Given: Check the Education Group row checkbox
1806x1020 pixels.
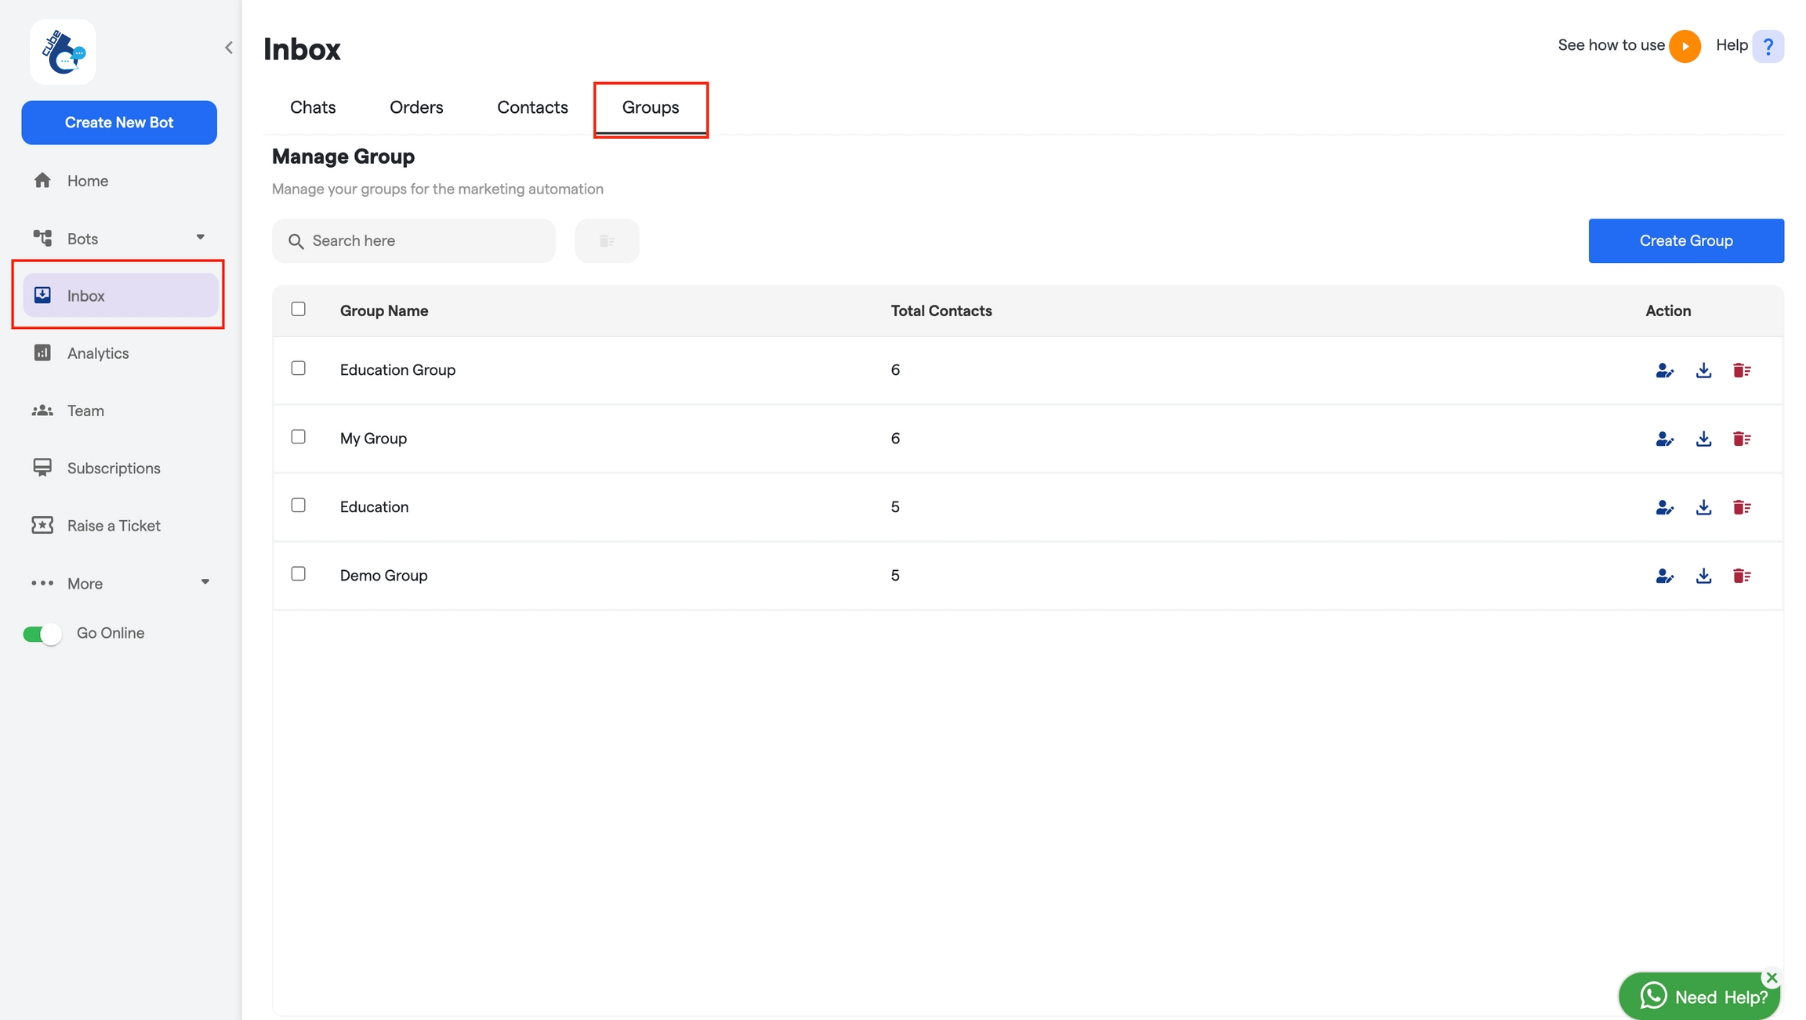Looking at the screenshot, I should (x=298, y=368).
